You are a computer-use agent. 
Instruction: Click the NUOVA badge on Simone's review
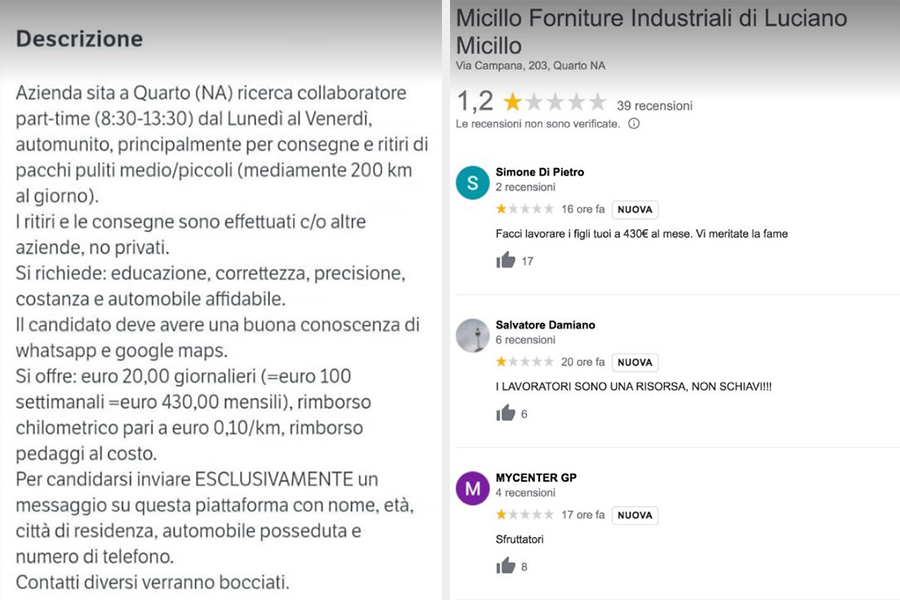click(x=634, y=209)
